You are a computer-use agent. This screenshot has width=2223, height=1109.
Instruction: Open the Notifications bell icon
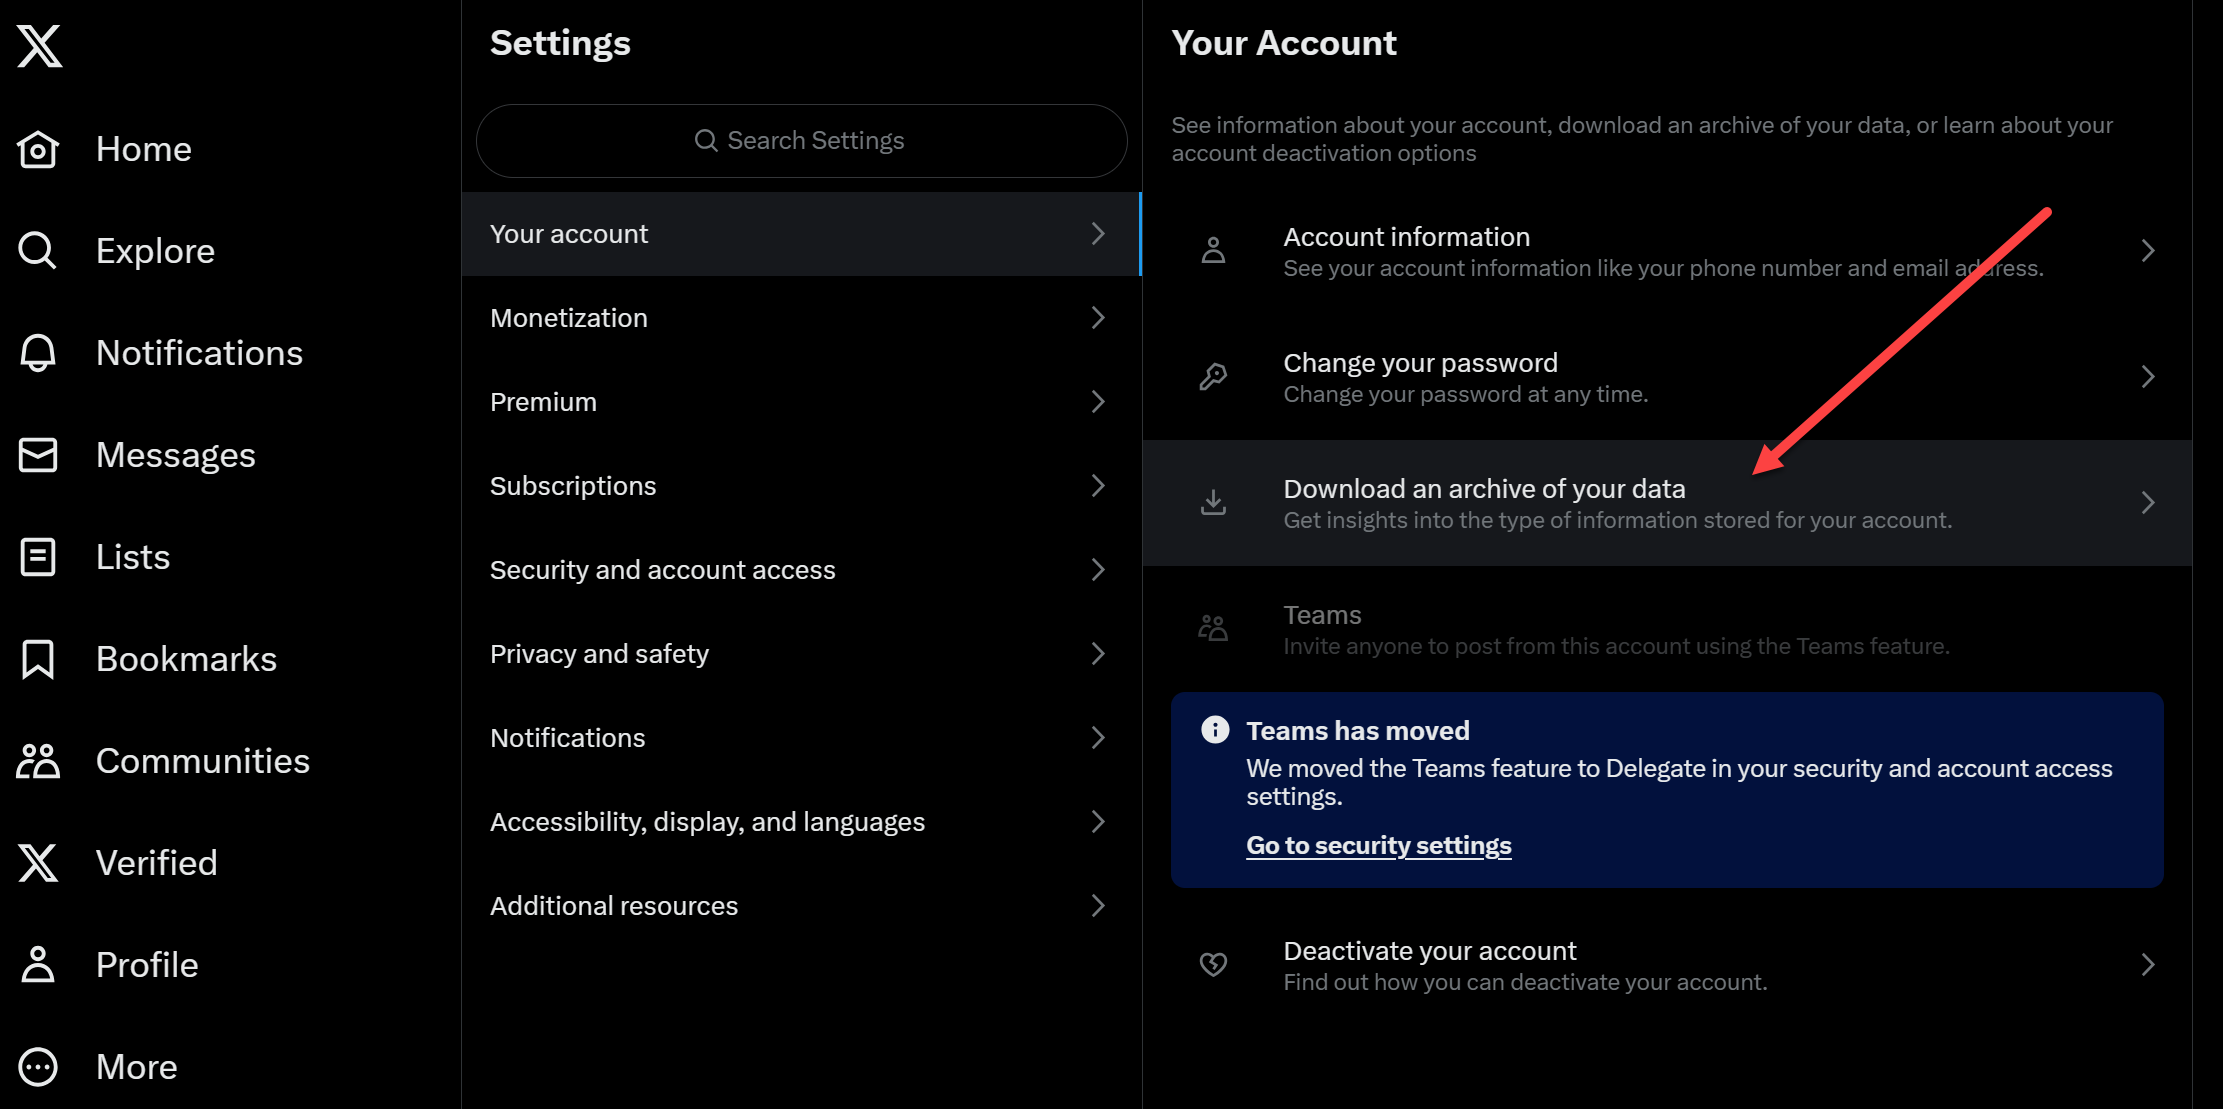point(38,353)
